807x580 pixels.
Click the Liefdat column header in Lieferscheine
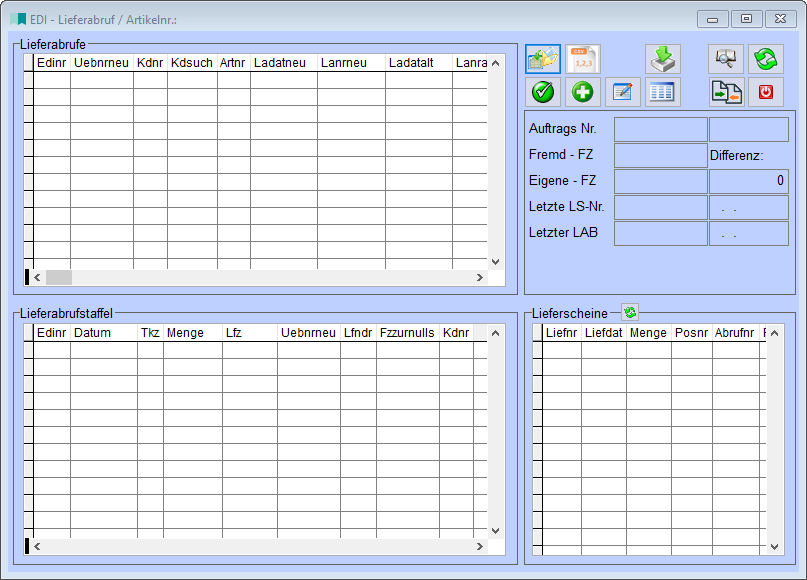coord(603,333)
